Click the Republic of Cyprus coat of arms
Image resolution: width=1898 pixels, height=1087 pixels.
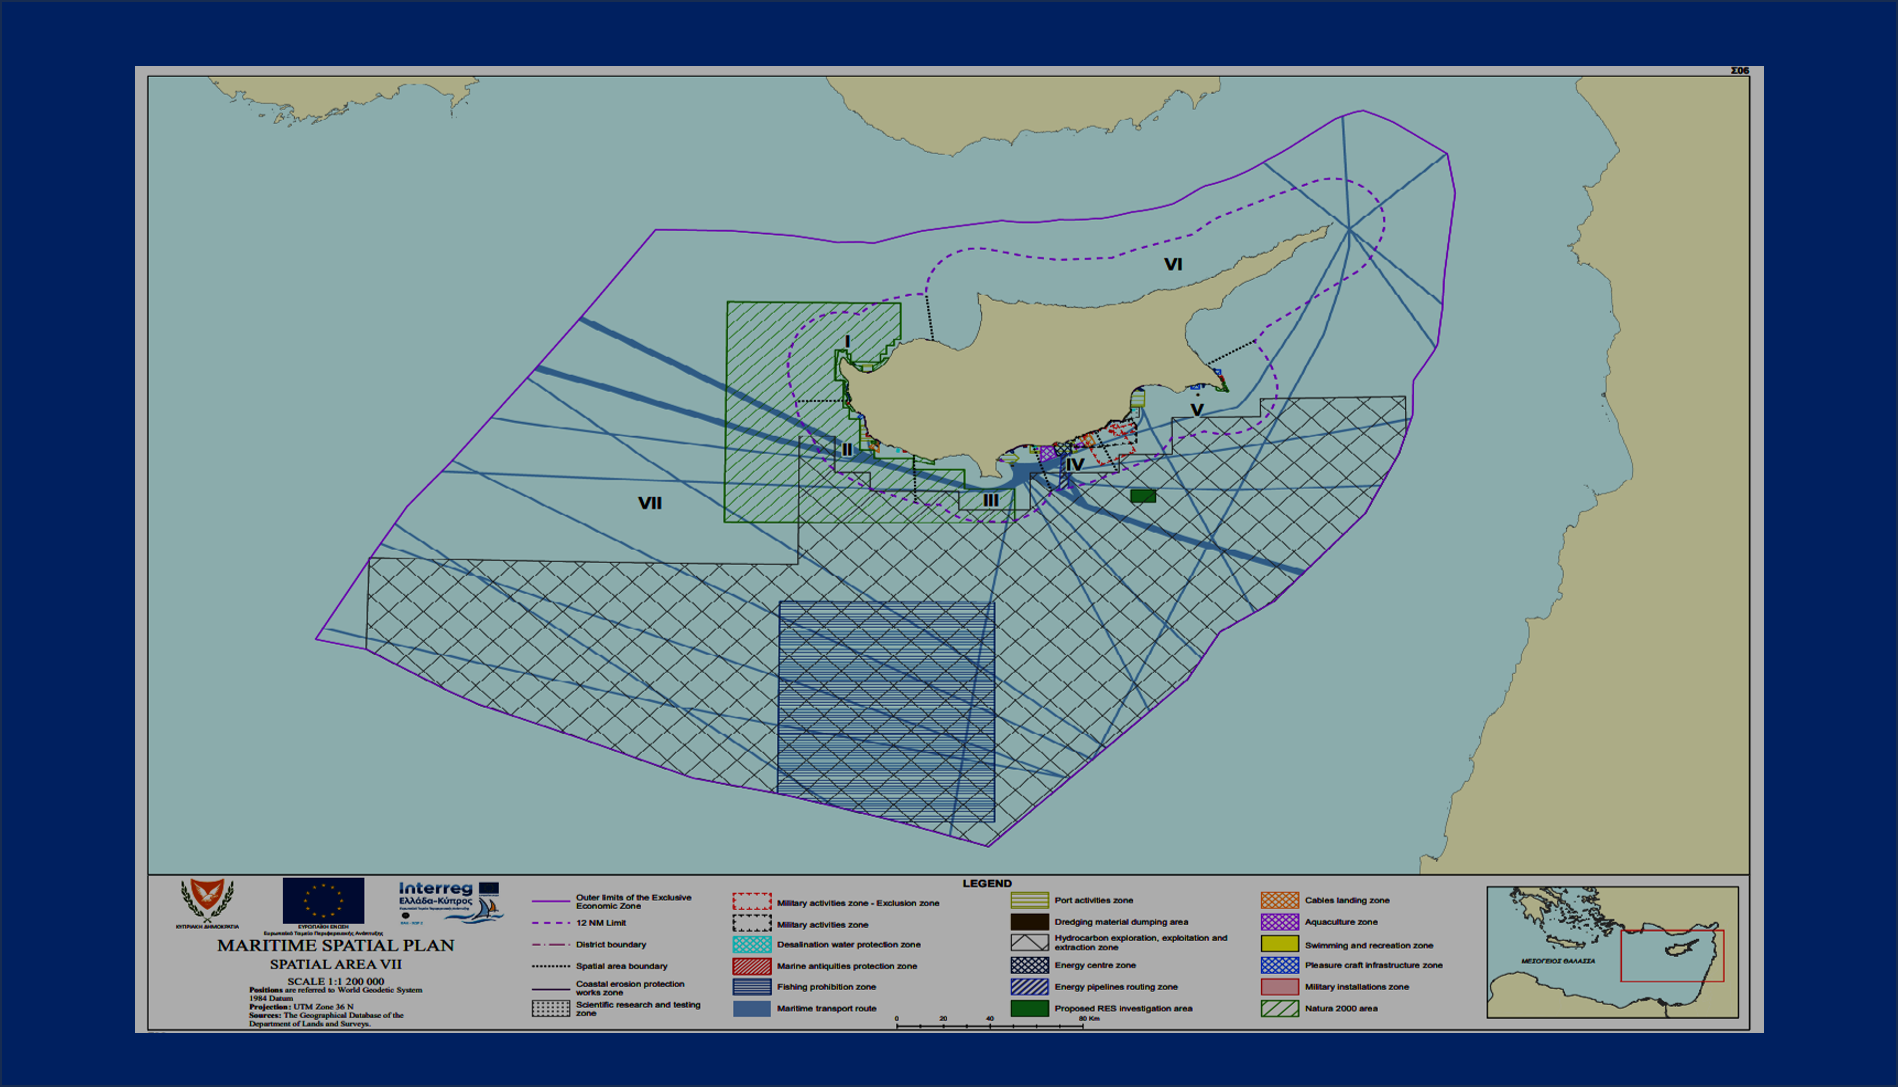[207, 901]
